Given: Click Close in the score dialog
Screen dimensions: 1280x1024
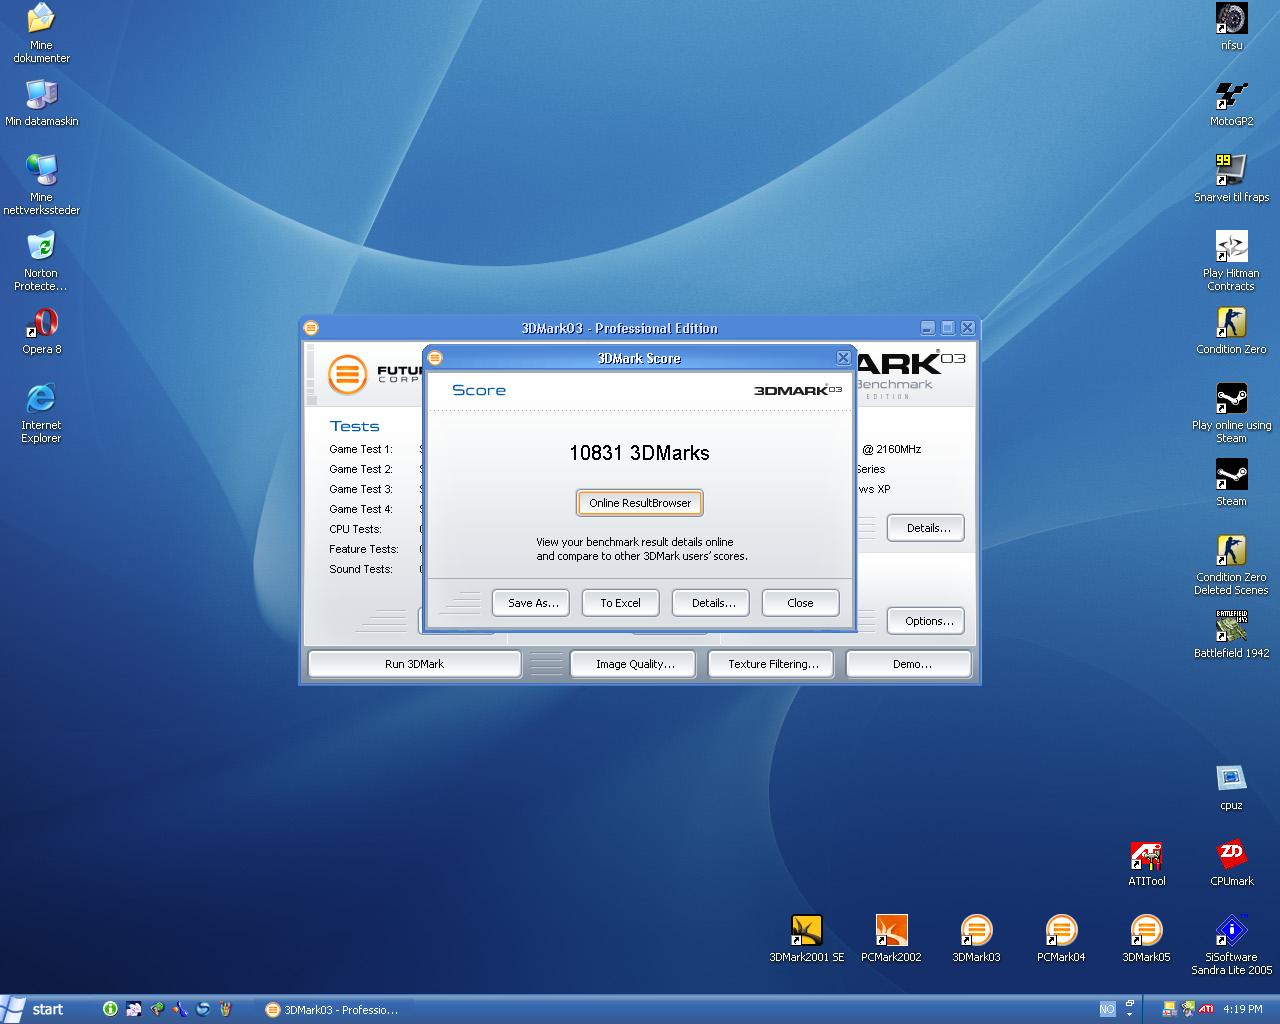Looking at the screenshot, I should pos(800,603).
